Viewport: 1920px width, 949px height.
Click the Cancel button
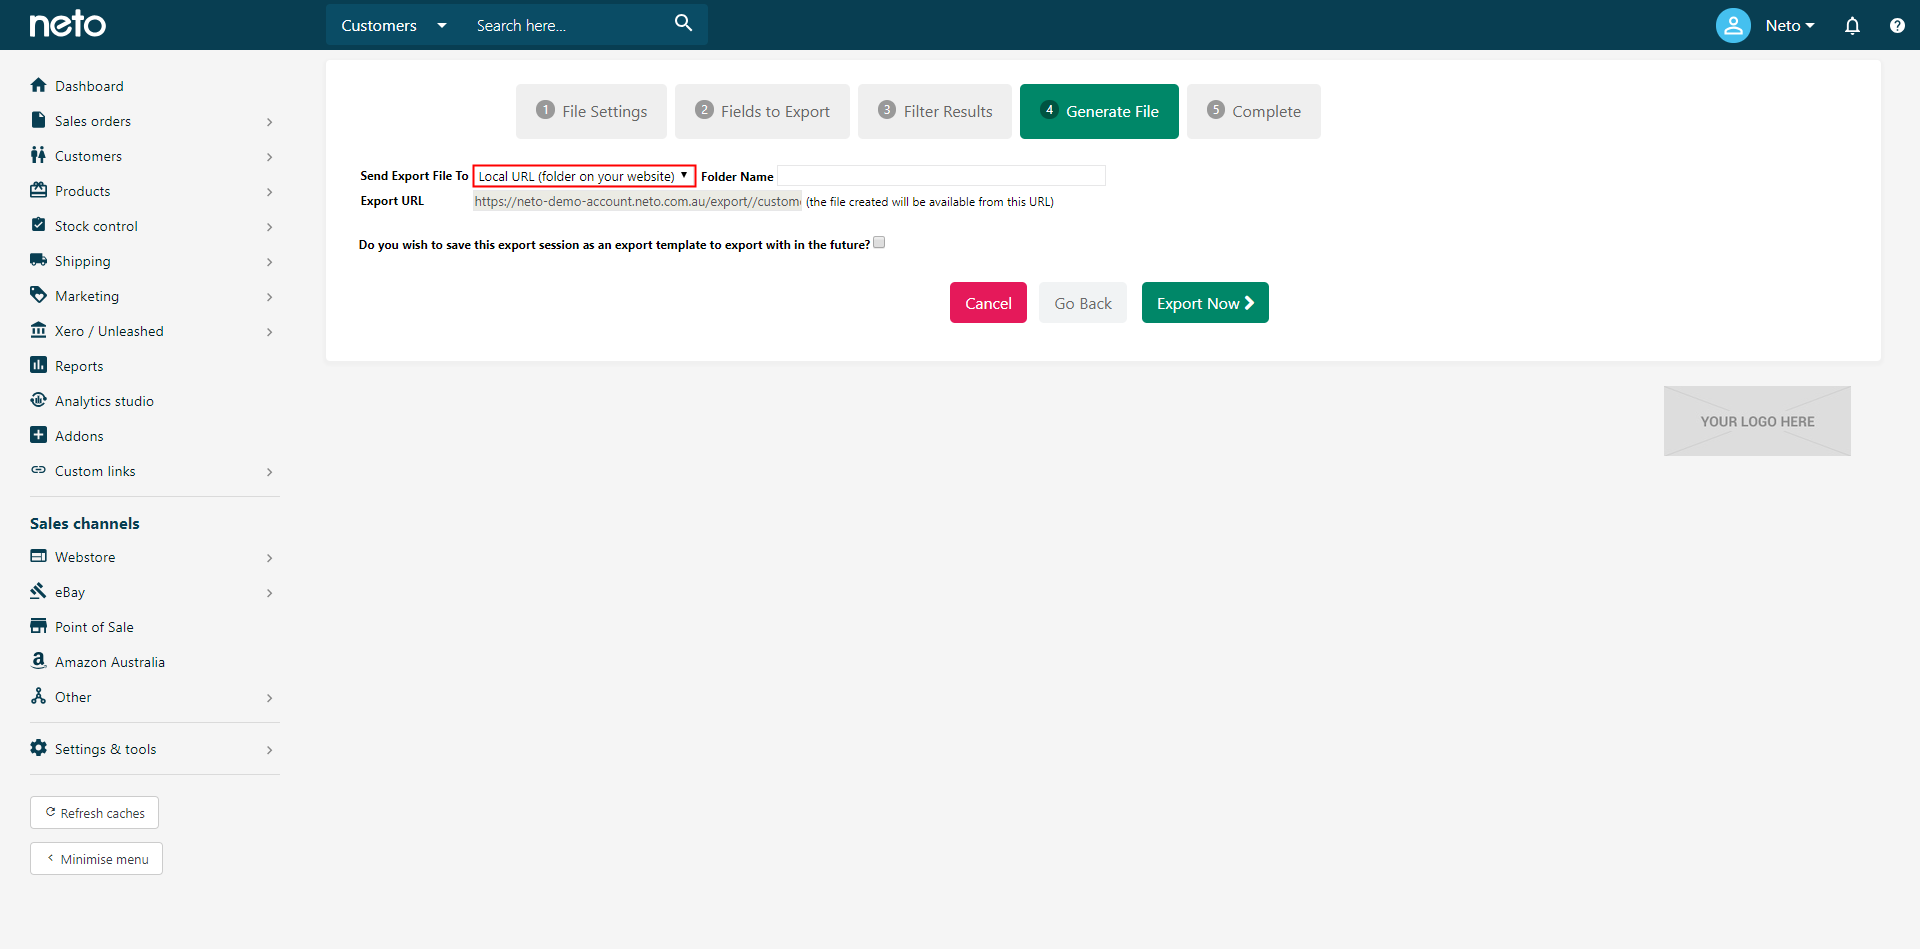(988, 303)
